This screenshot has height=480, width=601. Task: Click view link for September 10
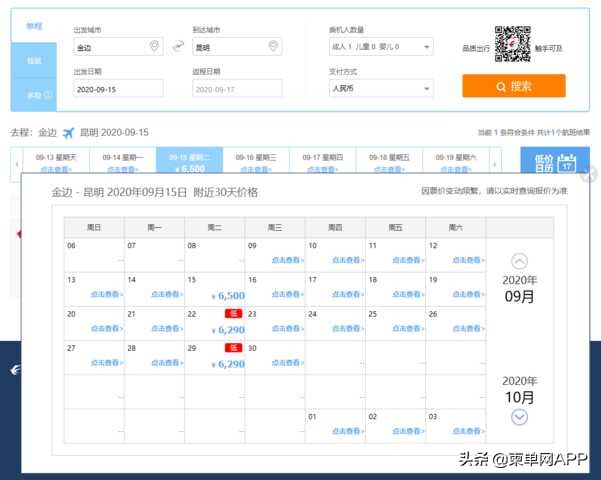coord(348,260)
